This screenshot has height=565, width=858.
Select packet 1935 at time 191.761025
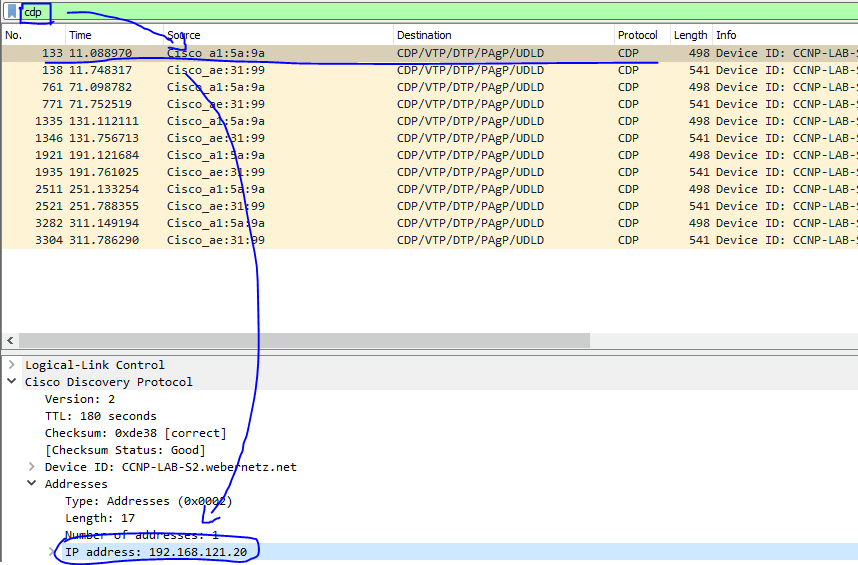(x=430, y=172)
